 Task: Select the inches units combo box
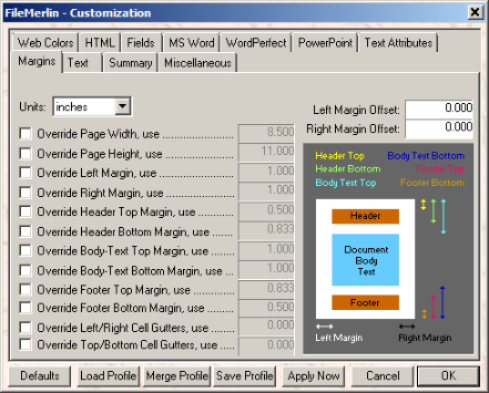[92, 107]
